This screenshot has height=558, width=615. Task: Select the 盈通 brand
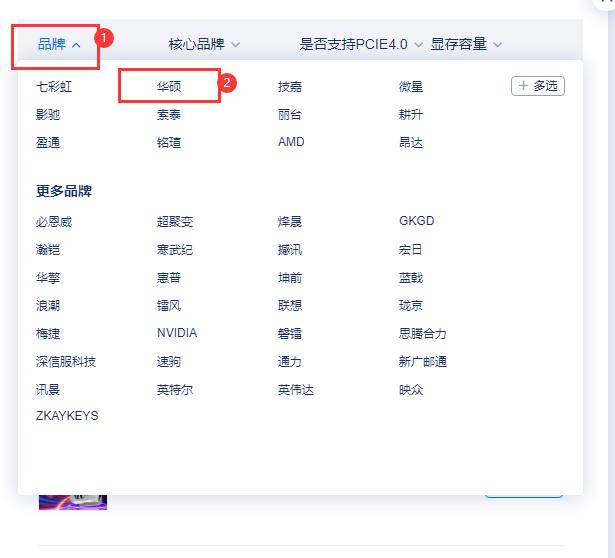pyautogui.click(x=48, y=143)
